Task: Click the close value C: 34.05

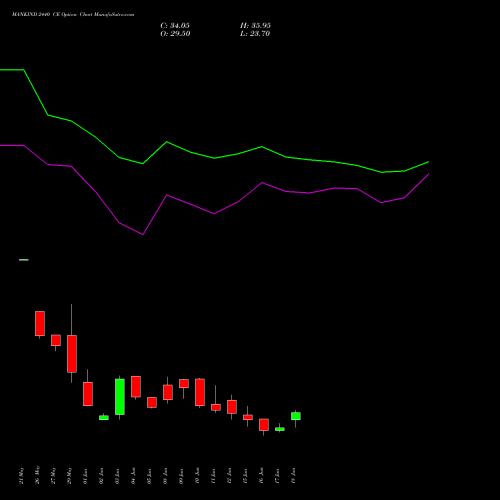Action: 175,26
